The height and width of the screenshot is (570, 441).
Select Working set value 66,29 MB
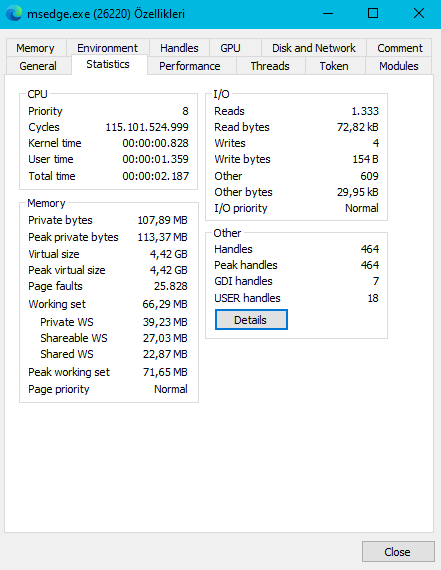coord(165,304)
